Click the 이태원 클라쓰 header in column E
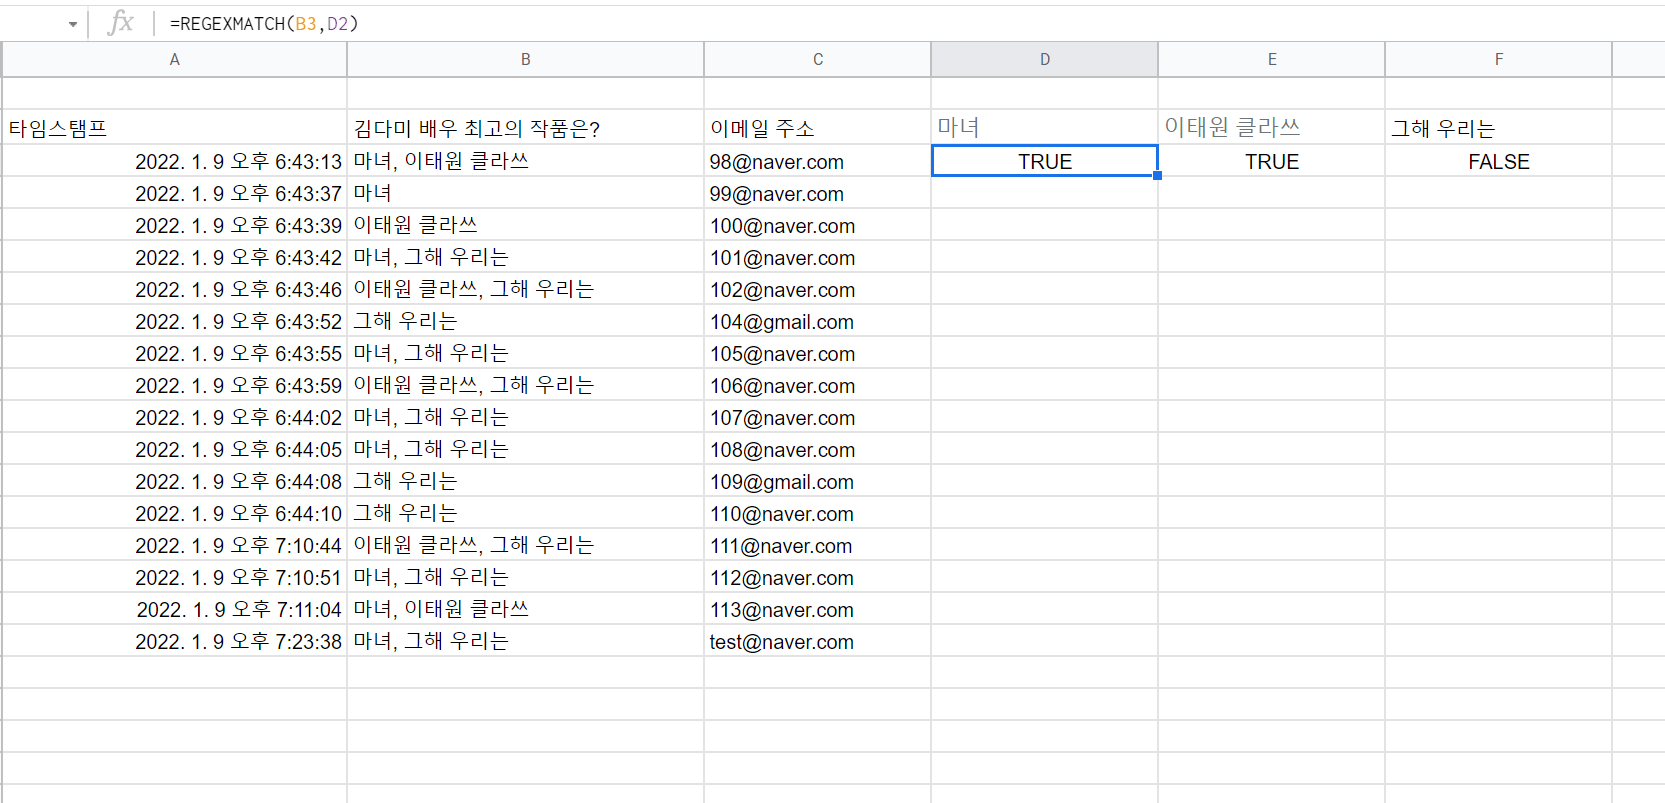Image resolution: width=1665 pixels, height=803 pixels. pyautogui.click(x=1271, y=128)
